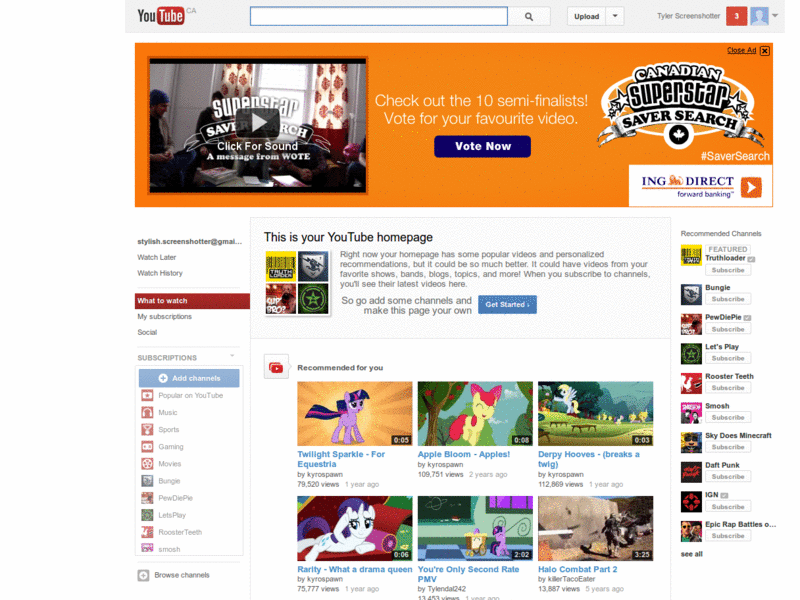Click the IGN channel avatar
This screenshot has height=600, width=800.
point(691,502)
